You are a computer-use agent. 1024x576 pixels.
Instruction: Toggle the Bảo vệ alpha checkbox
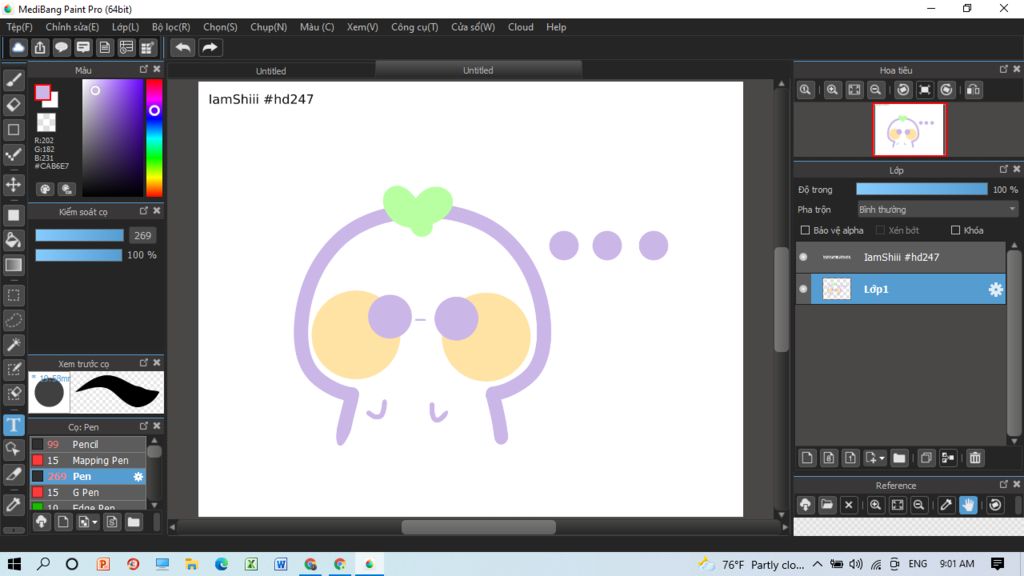(x=805, y=231)
